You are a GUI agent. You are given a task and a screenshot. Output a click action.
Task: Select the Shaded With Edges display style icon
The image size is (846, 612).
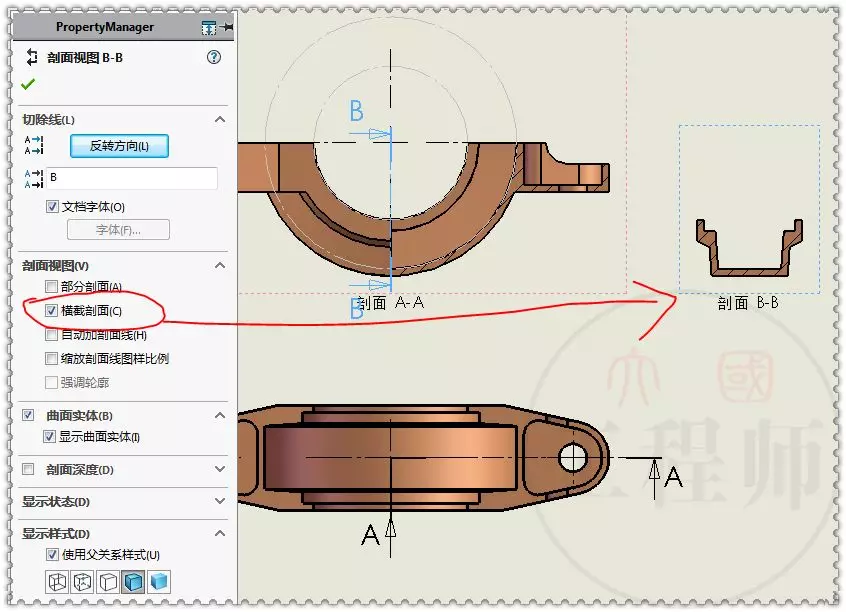click(x=133, y=582)
